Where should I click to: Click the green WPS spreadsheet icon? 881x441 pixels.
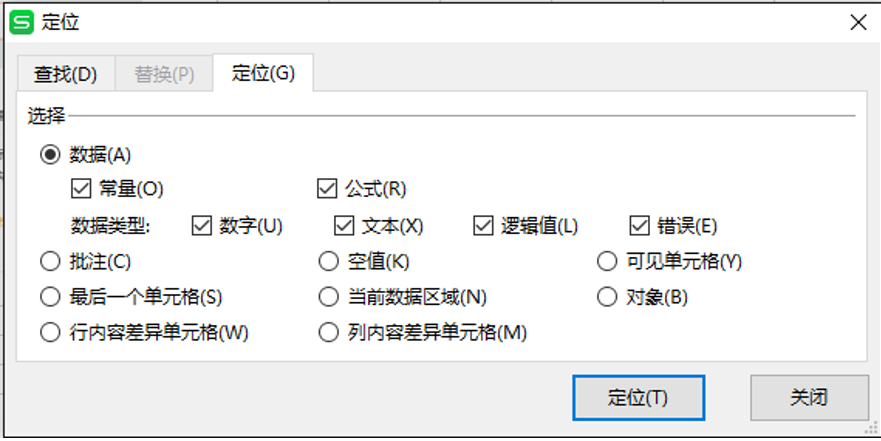[x=22, y=22]
